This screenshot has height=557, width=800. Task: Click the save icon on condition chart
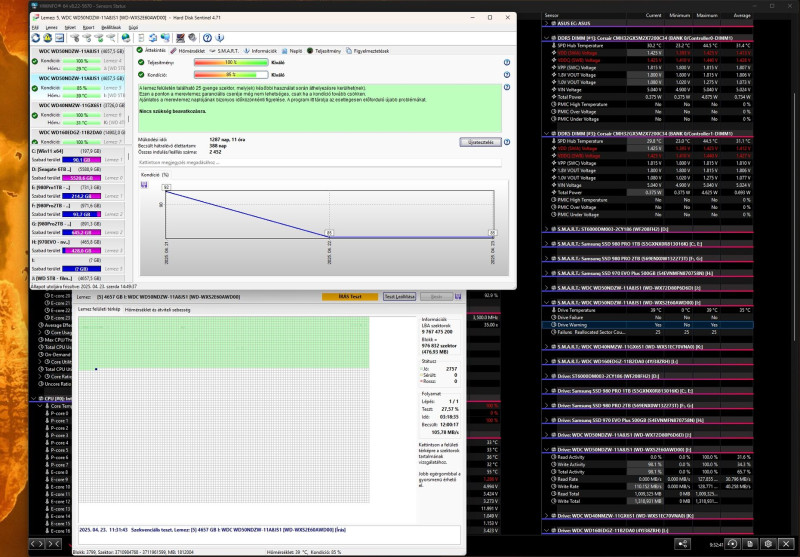click(144, 185)
